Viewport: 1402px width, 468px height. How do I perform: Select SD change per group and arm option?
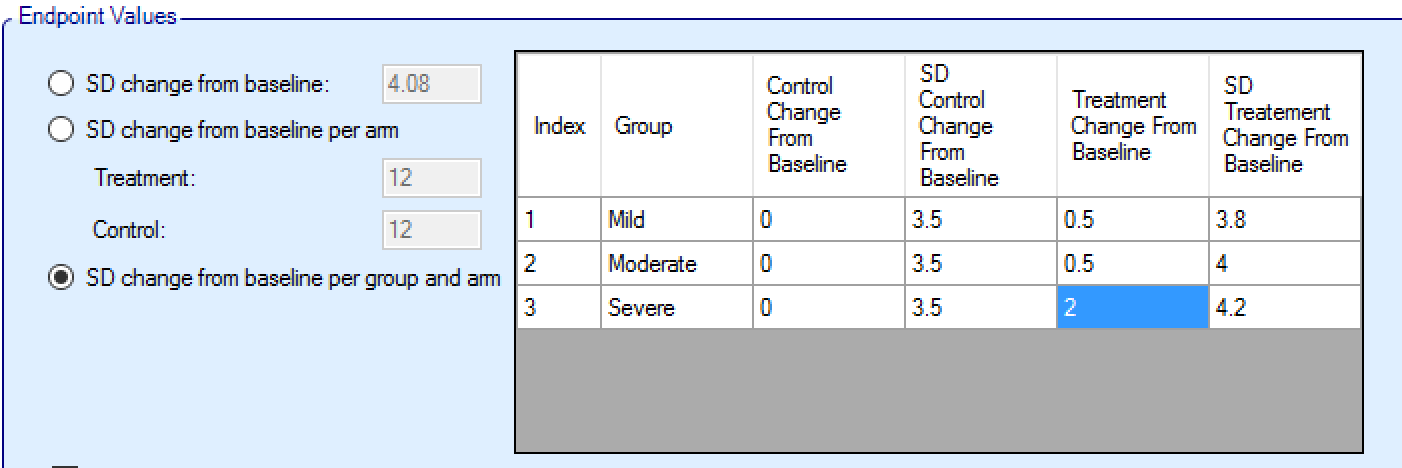pyautogui.click(x=62, y=278)
